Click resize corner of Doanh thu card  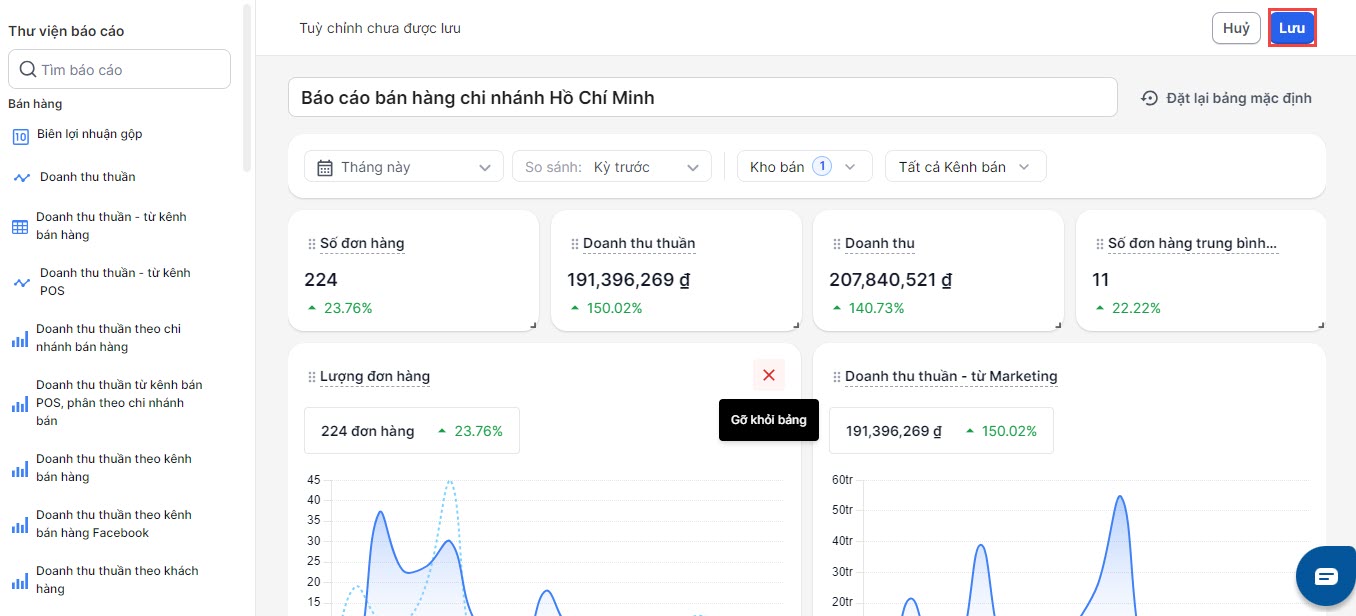click(x=1059, y=324)
